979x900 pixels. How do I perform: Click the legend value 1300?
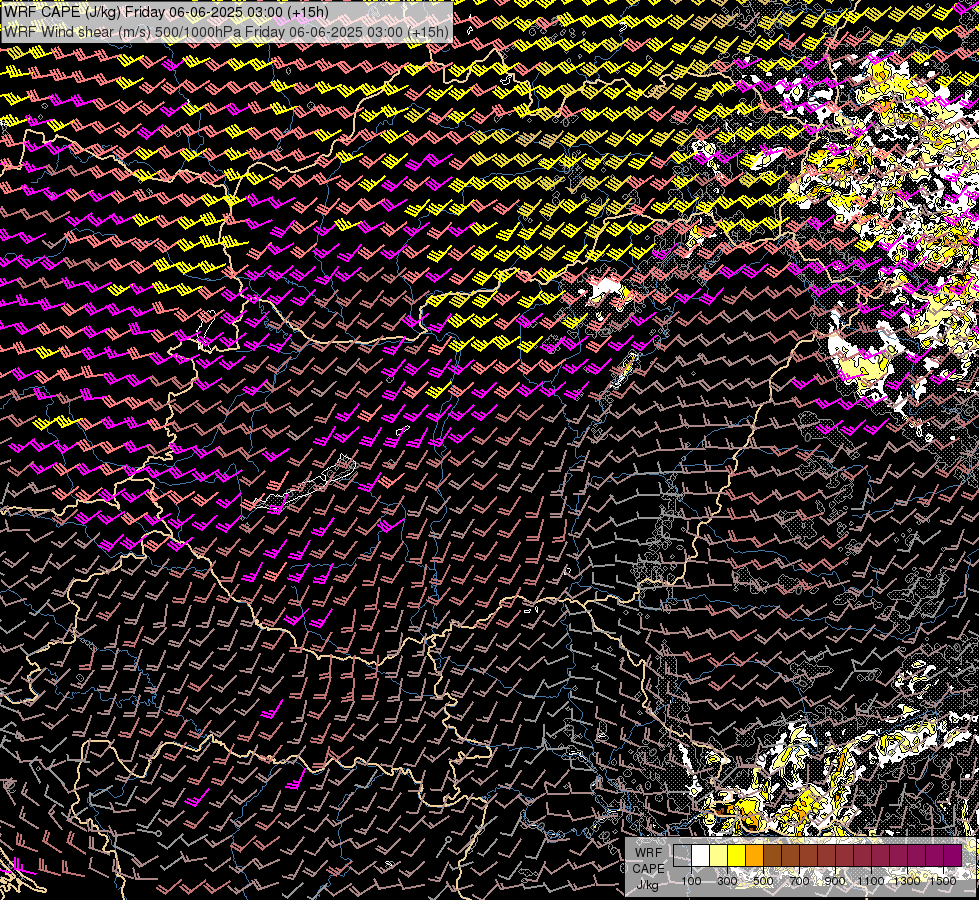[x=907, y=881]
